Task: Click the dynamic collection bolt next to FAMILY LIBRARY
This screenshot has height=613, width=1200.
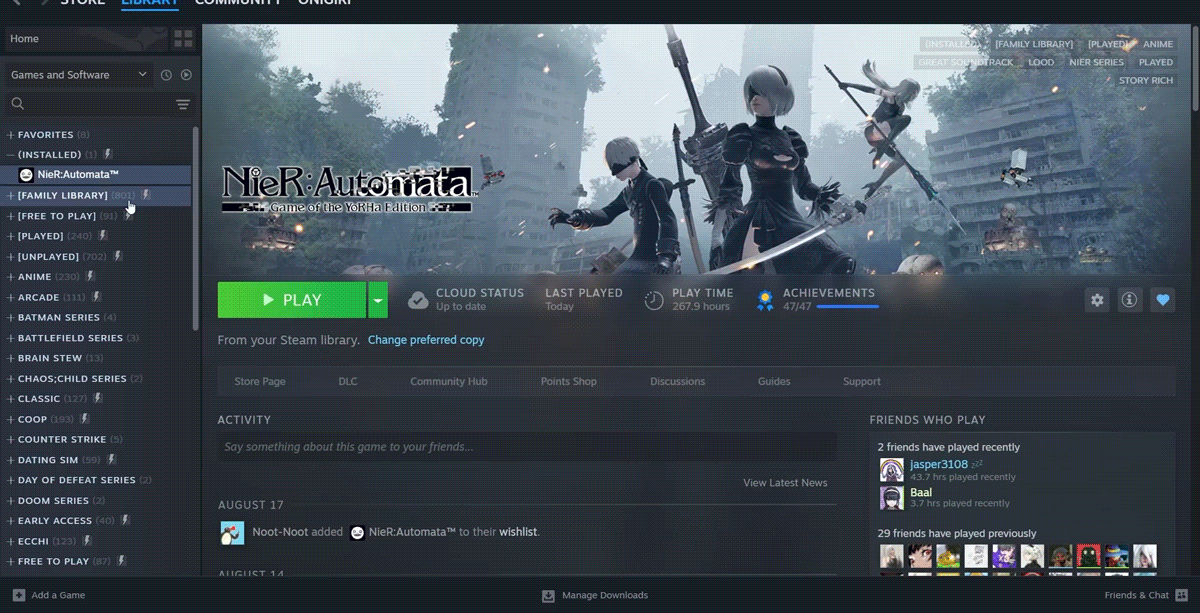Action: point(146,195)
